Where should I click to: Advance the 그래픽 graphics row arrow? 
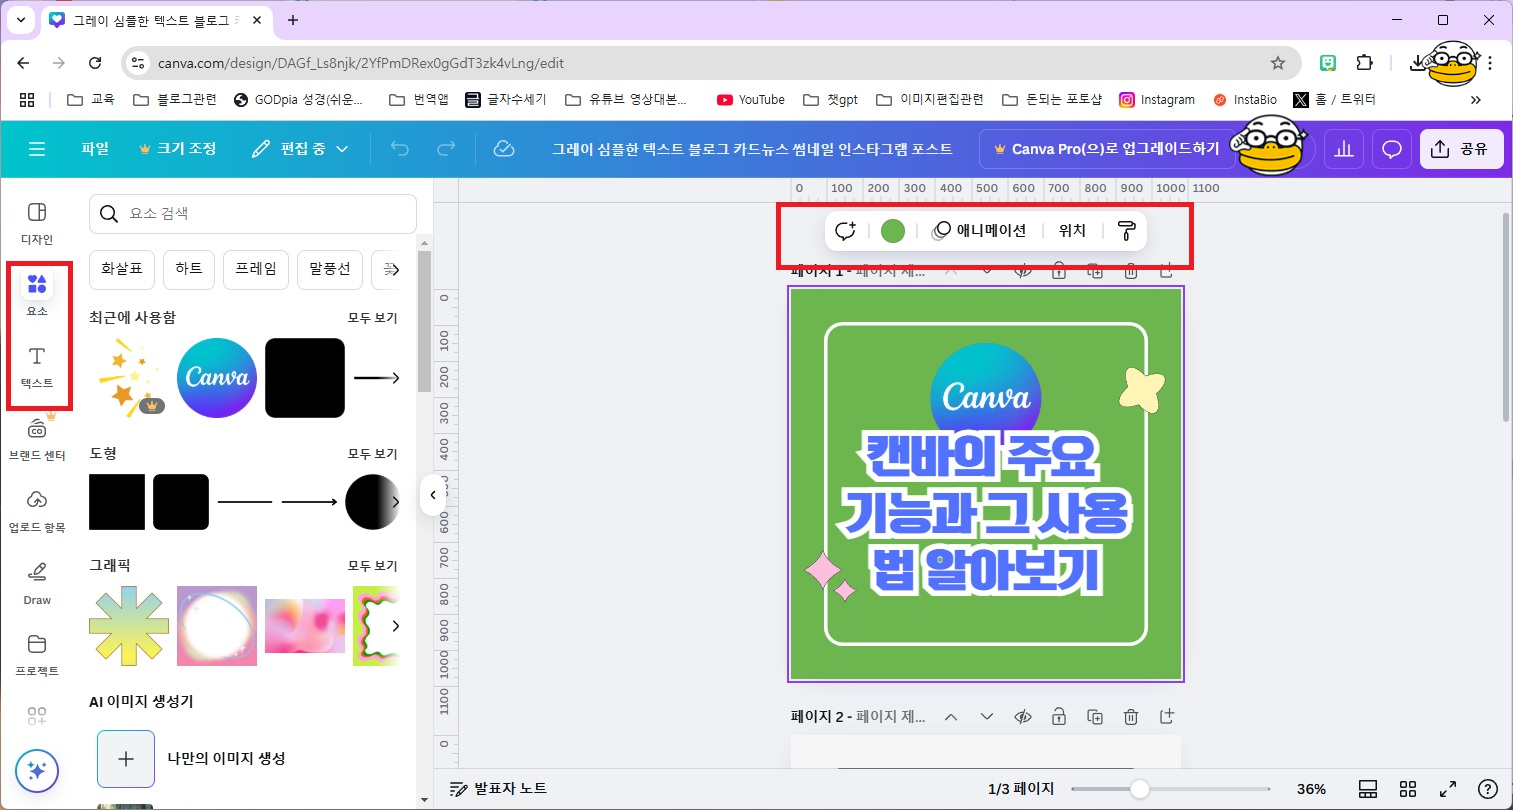pyautogui.click(x=396, y=626)
